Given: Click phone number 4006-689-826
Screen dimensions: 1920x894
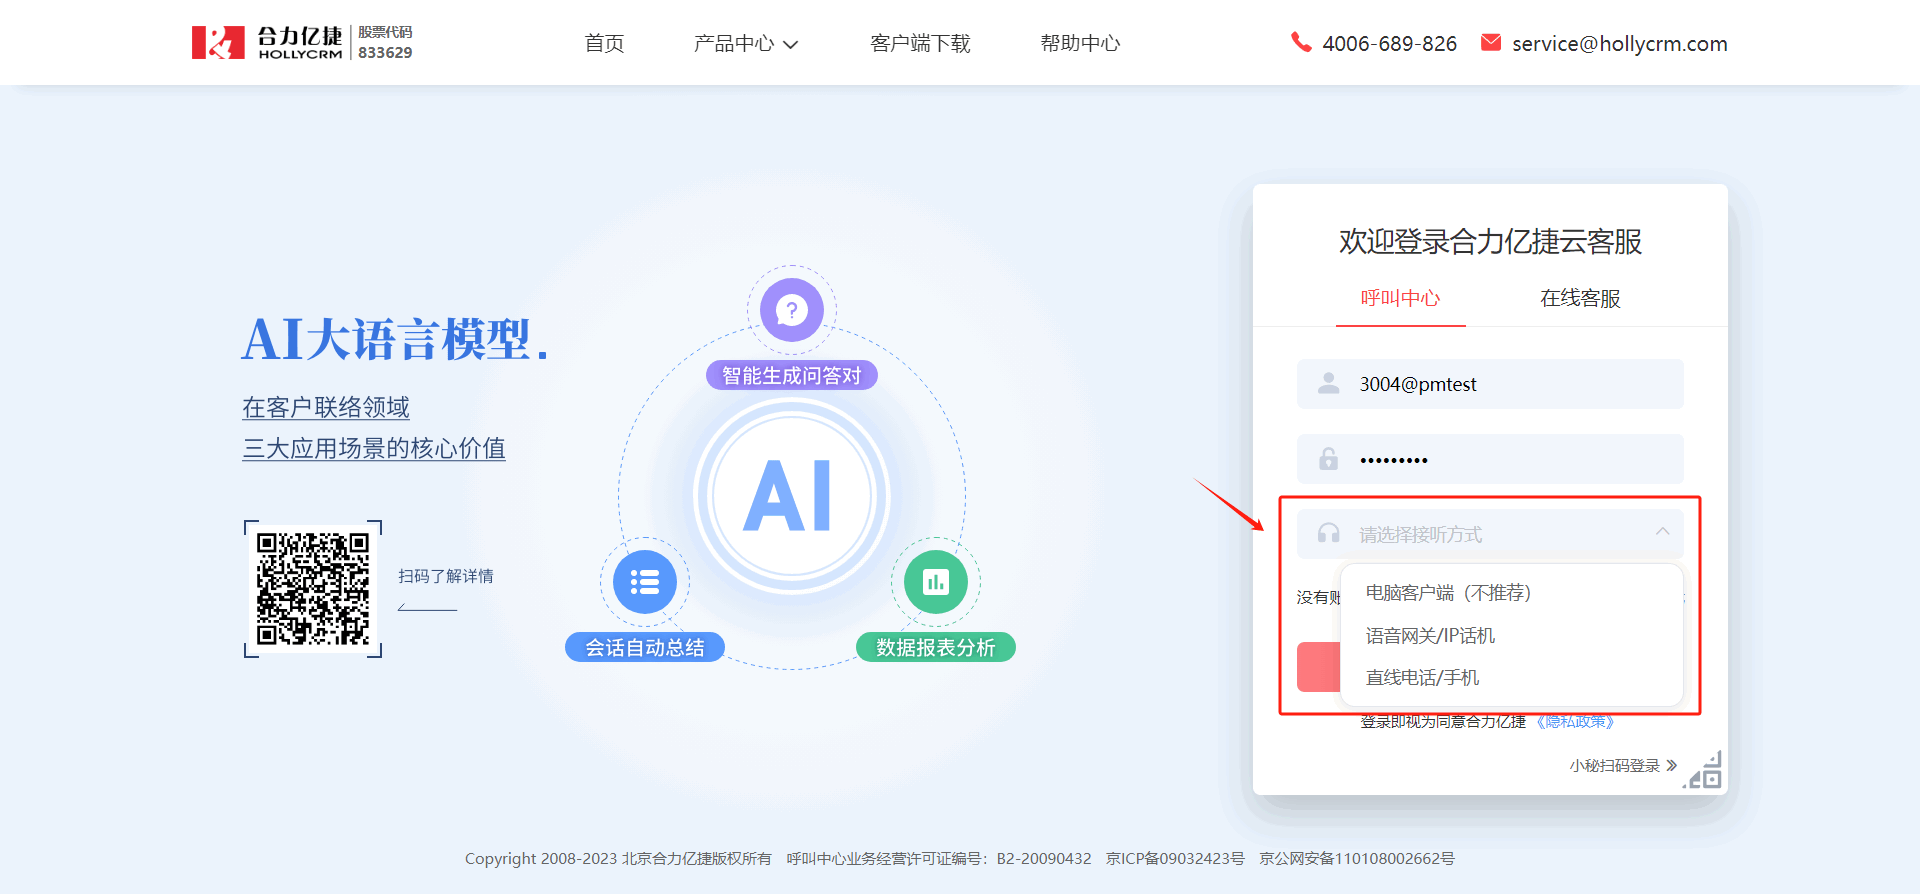Looking at the screenshot, I should (x=1389, y=44).
